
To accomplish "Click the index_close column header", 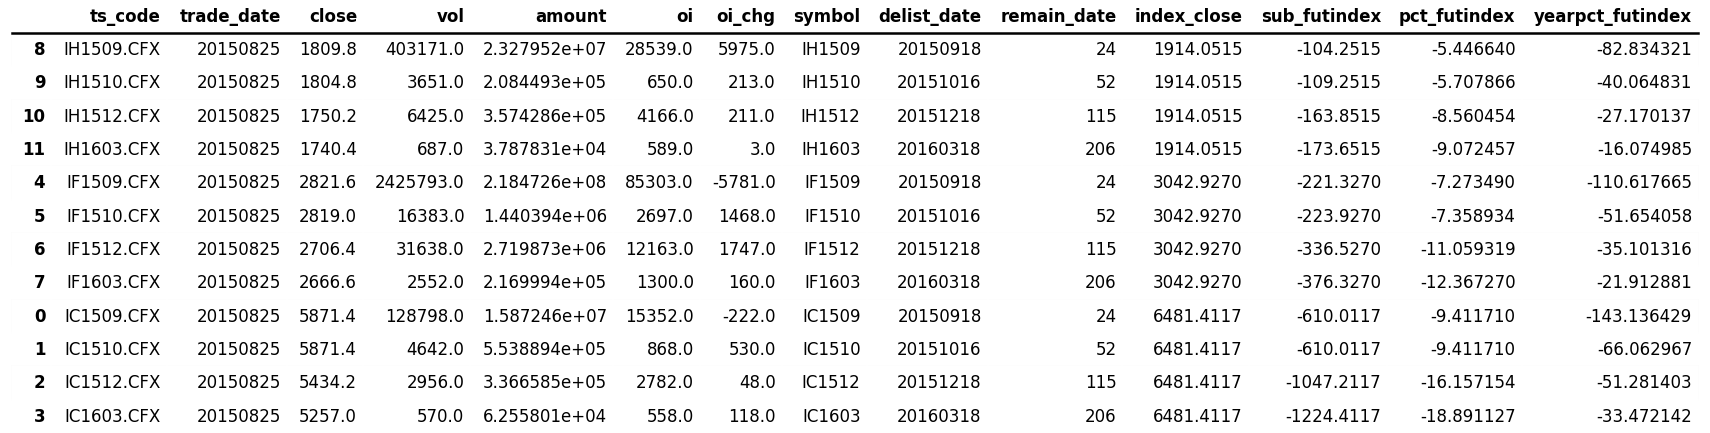I will pos(1188,16).
